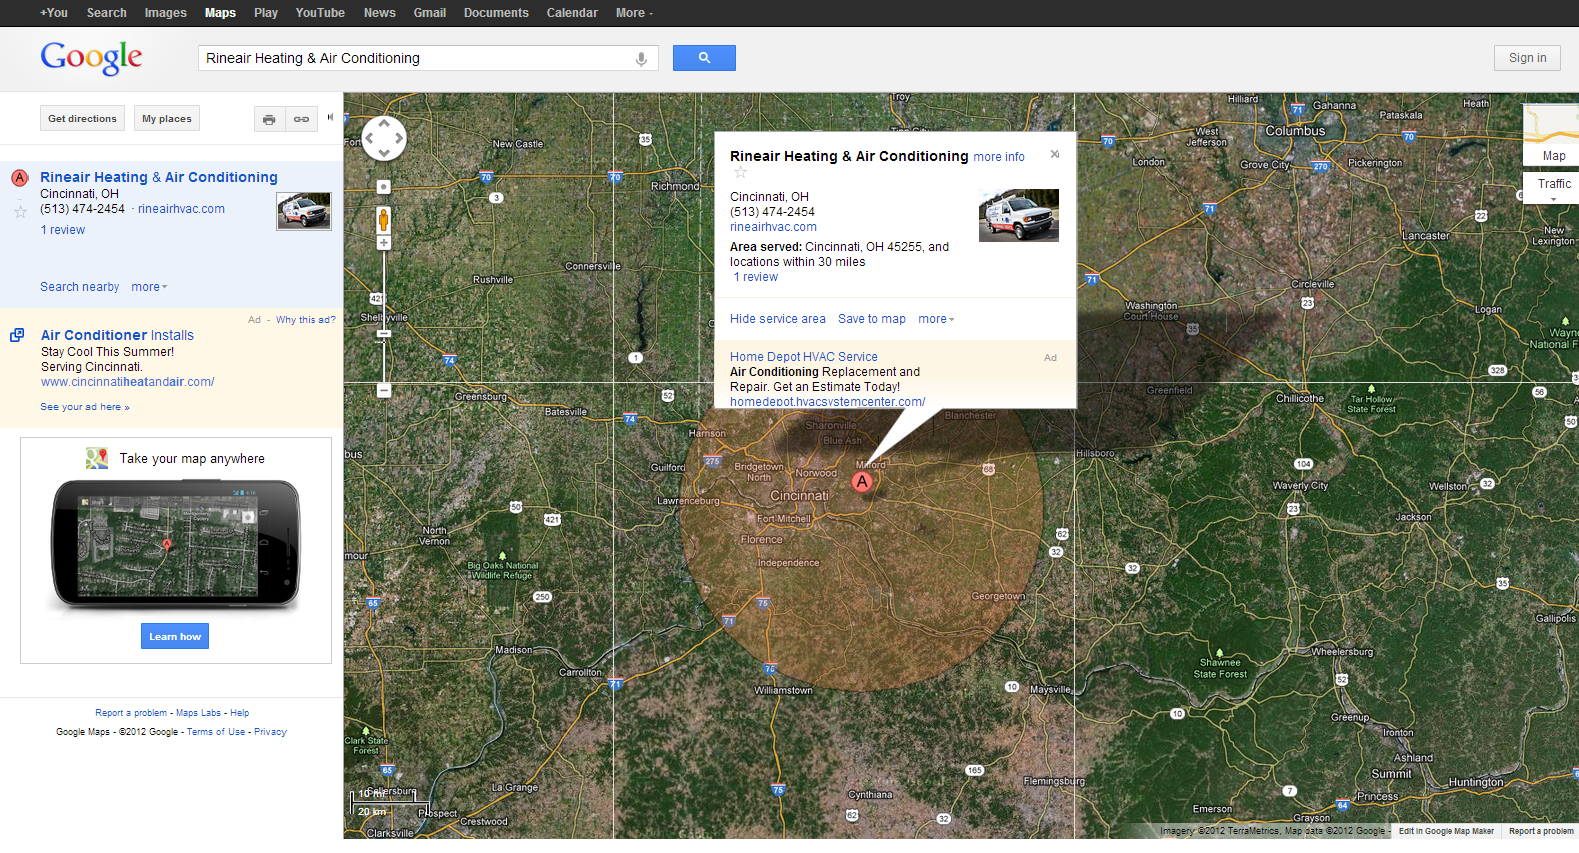Open the van thumbnail in the left listing
1579x853 pixels.
pos(304,212)
